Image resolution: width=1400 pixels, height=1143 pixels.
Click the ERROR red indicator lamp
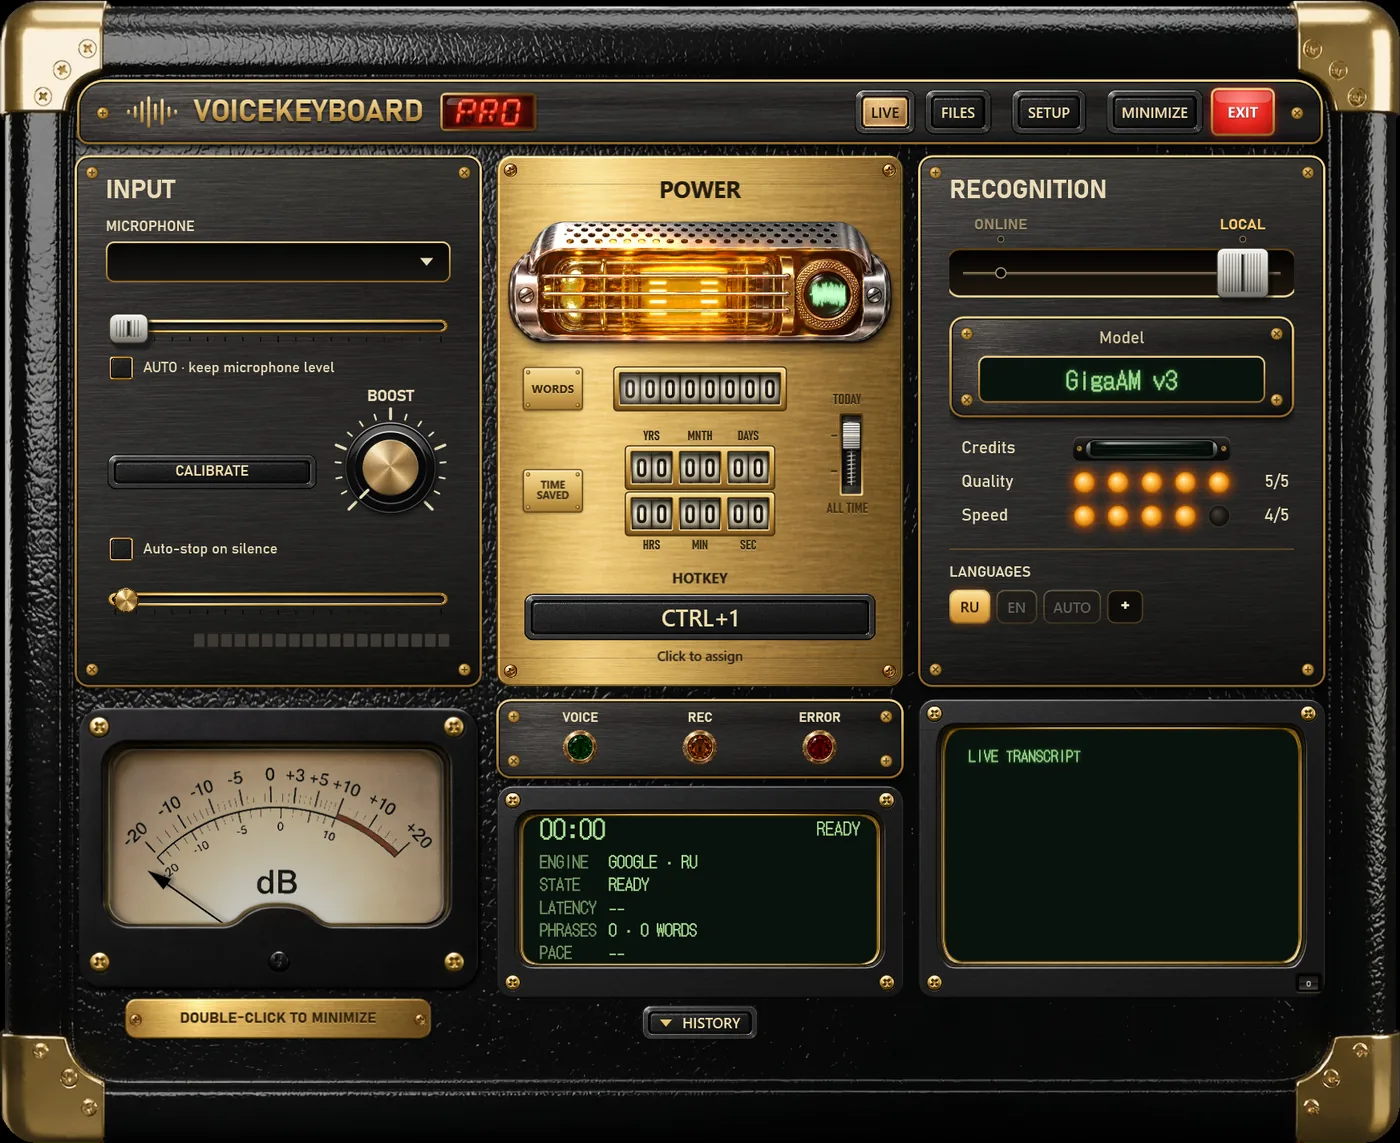pyautogui.click(x=819, y=747)
